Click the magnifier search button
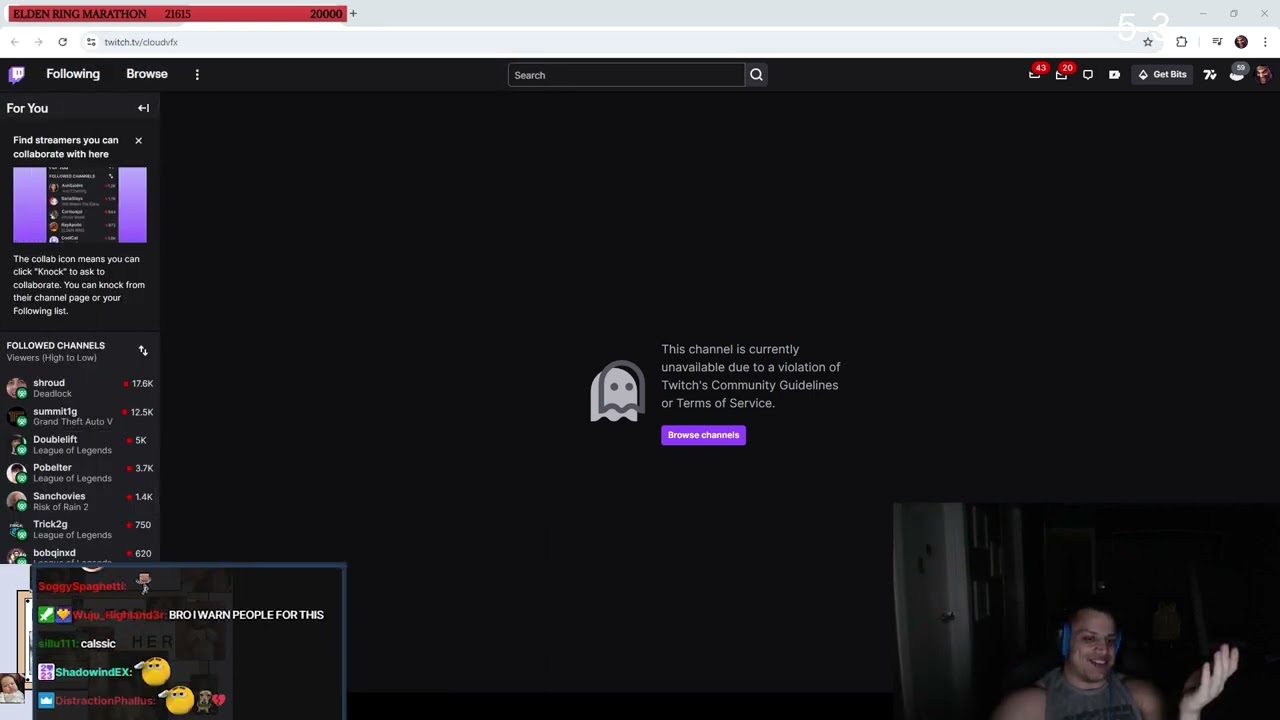This screenshot has width=1280, height=720. [756, 75]
